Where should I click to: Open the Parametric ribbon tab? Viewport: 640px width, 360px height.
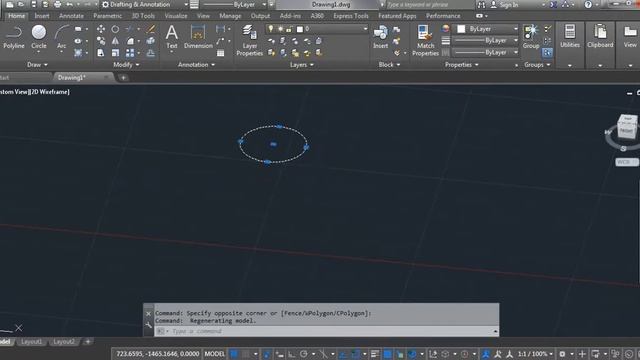(107, 16)
